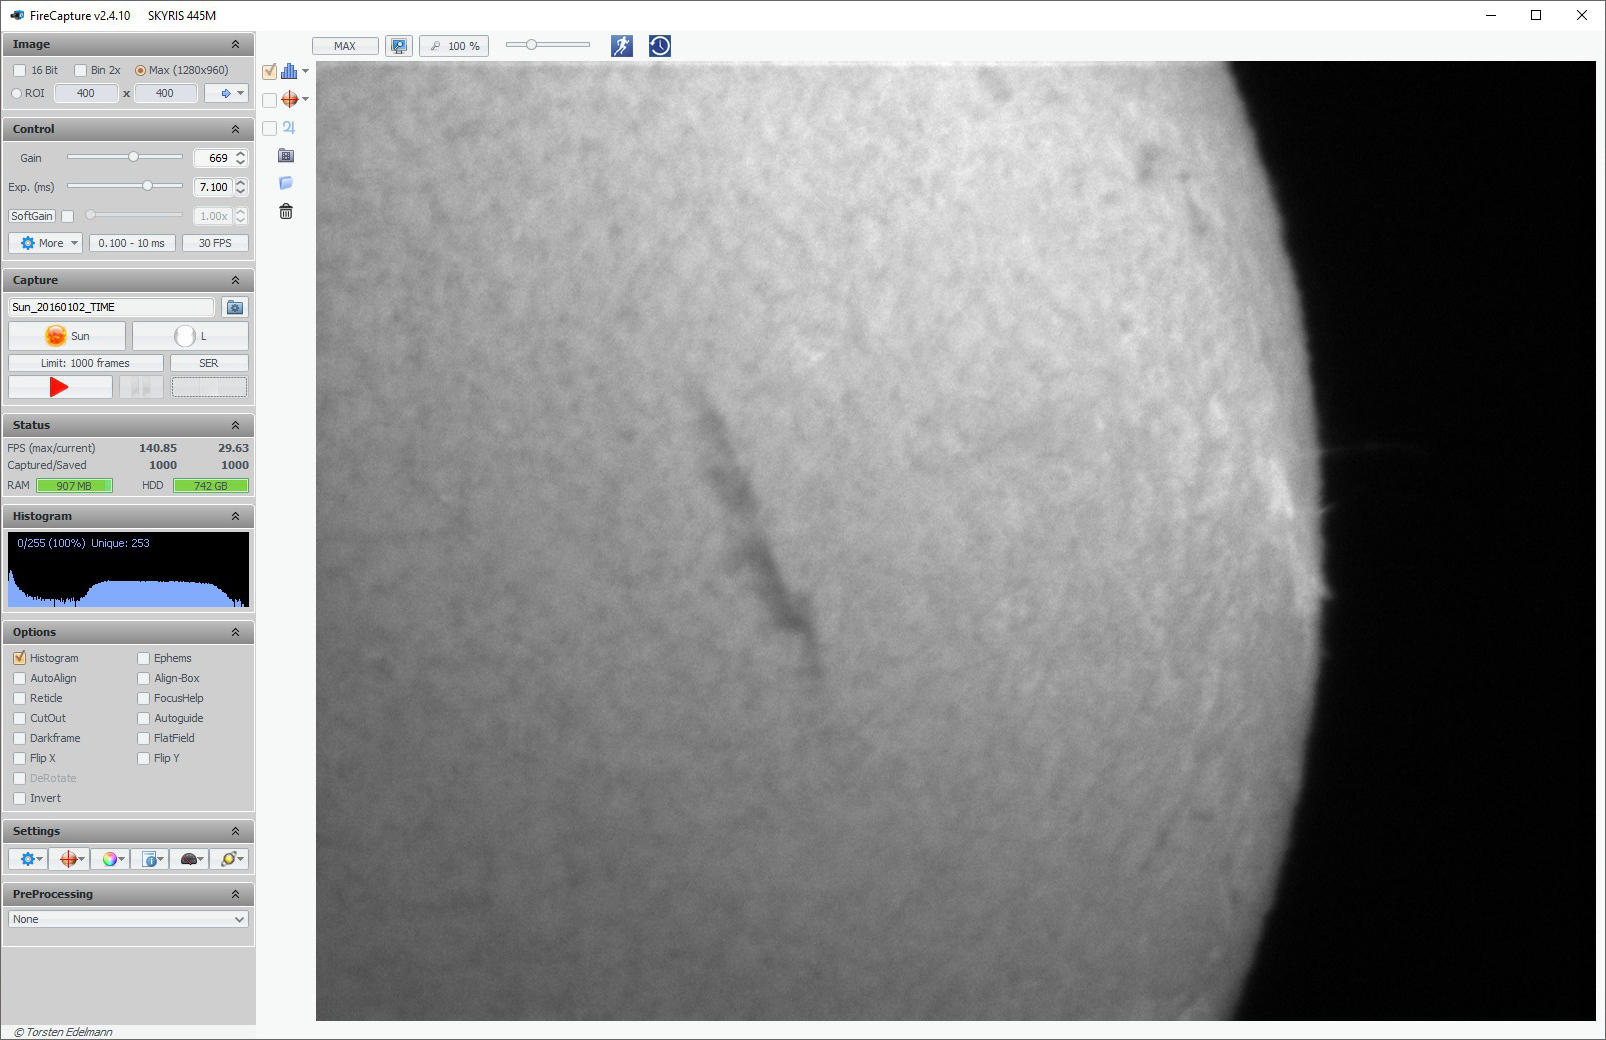The width and height of the screenshot is (1606, 1040).
Task: Click the trash can icon
Action: click(286, 211)
